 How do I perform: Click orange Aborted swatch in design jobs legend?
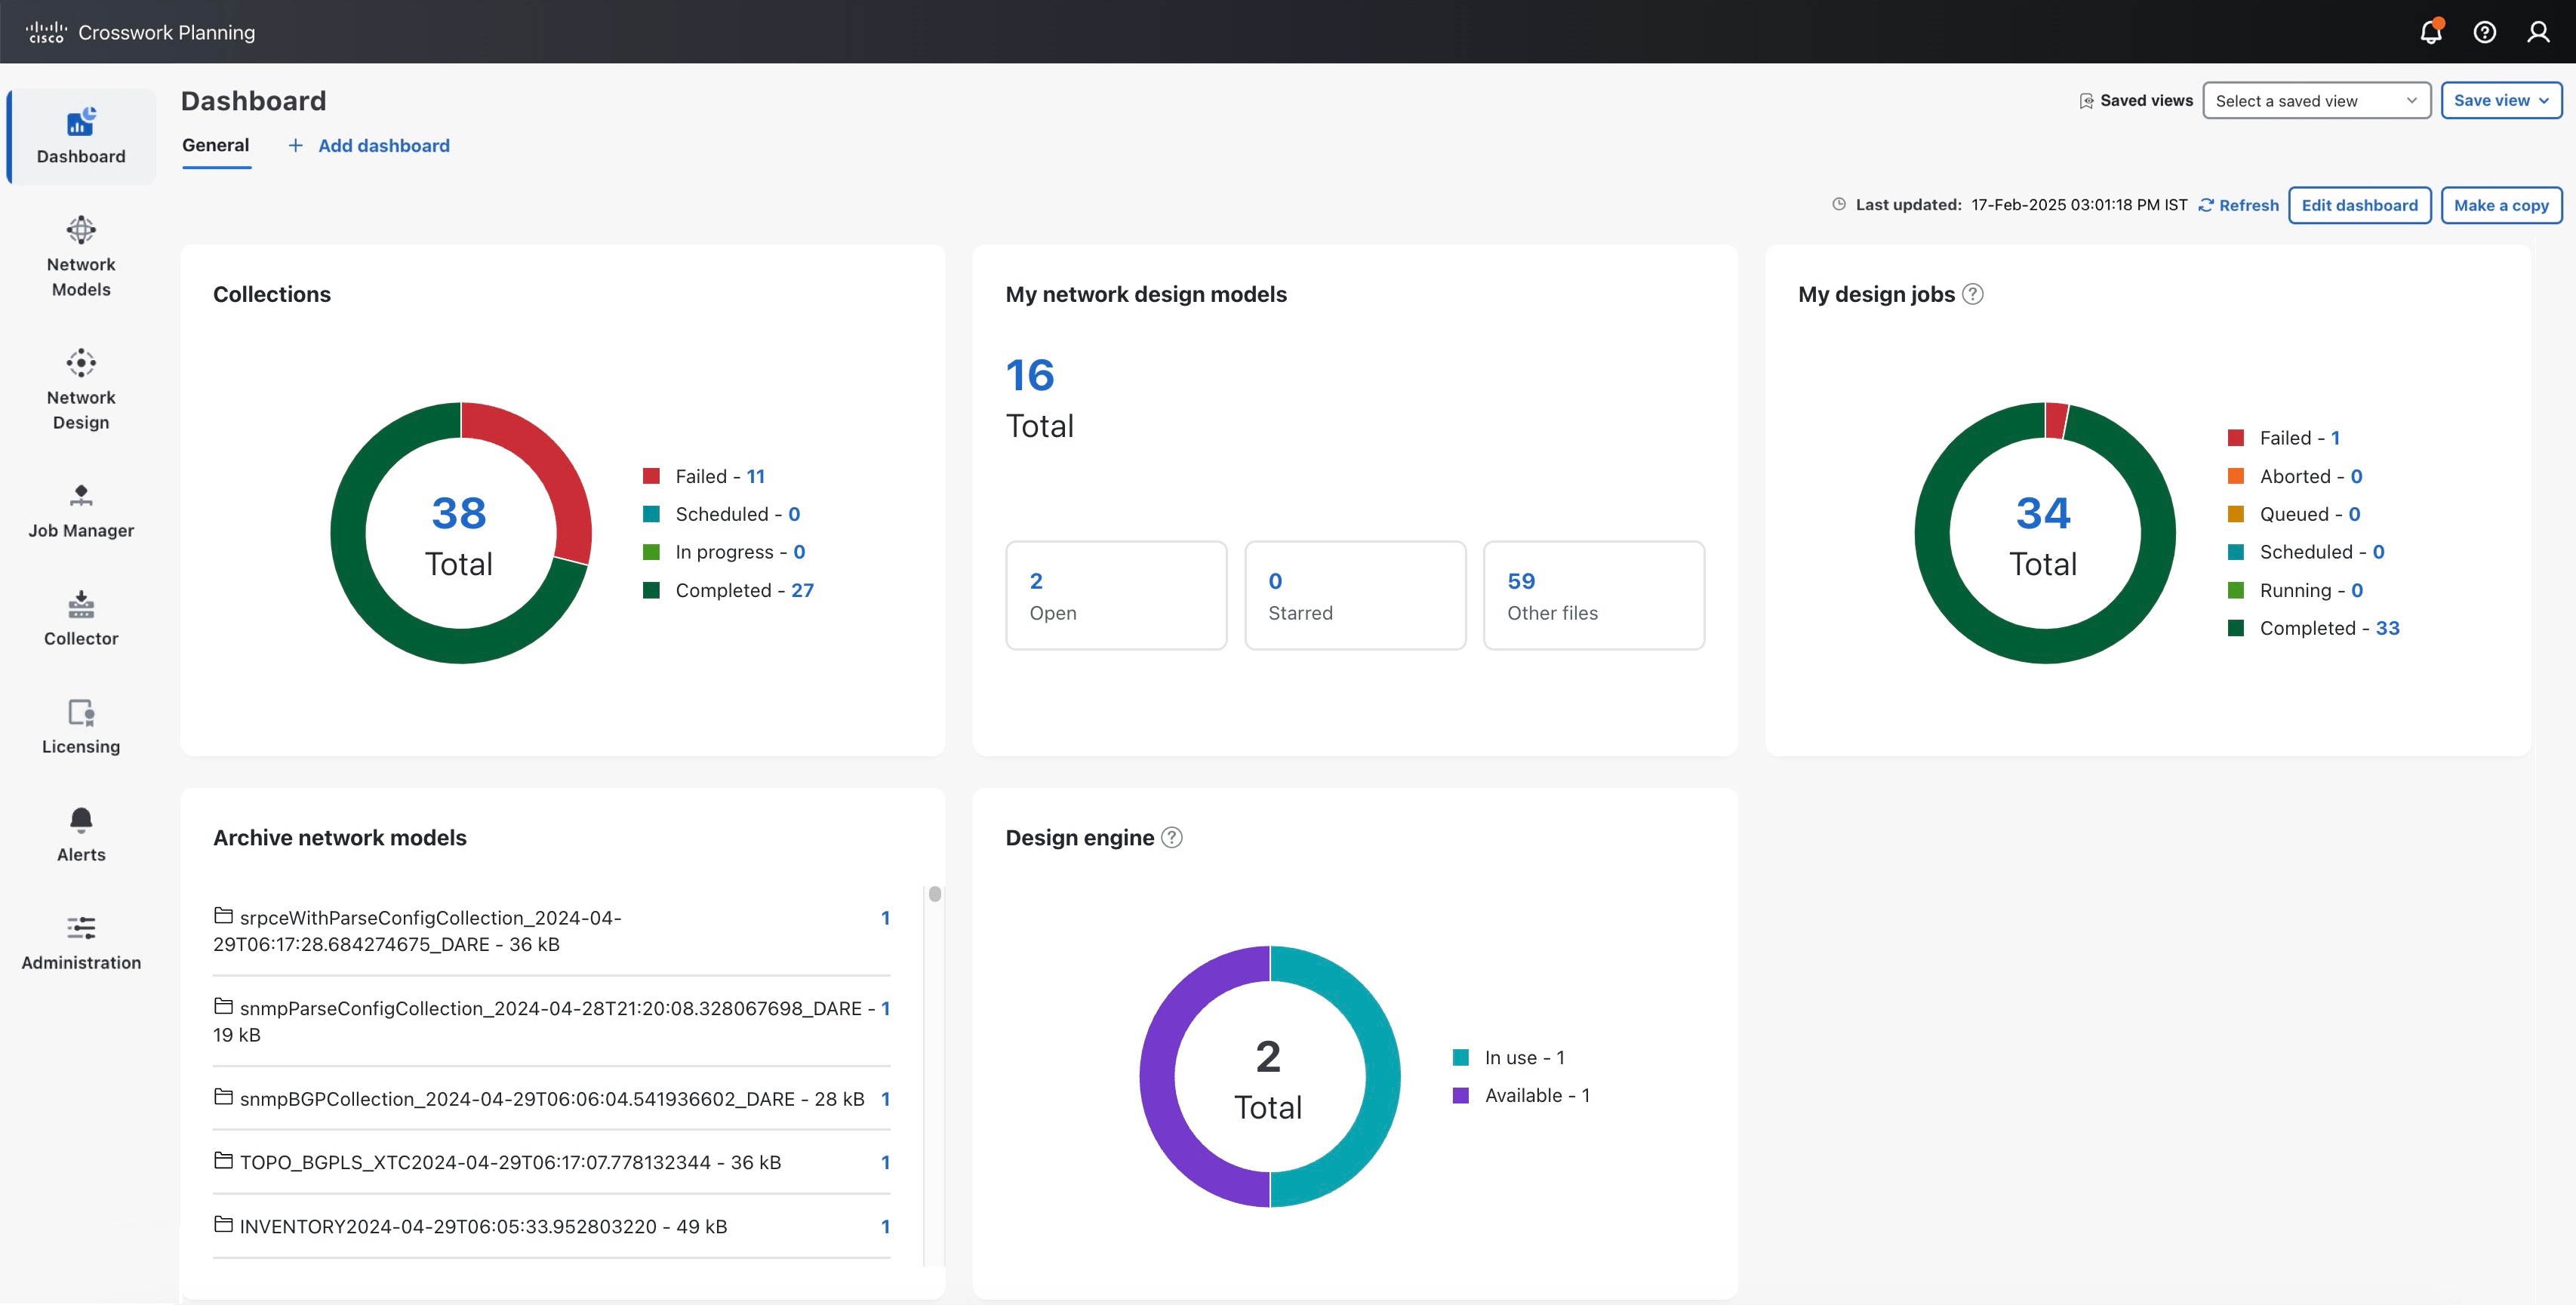tap(2236, 476)
